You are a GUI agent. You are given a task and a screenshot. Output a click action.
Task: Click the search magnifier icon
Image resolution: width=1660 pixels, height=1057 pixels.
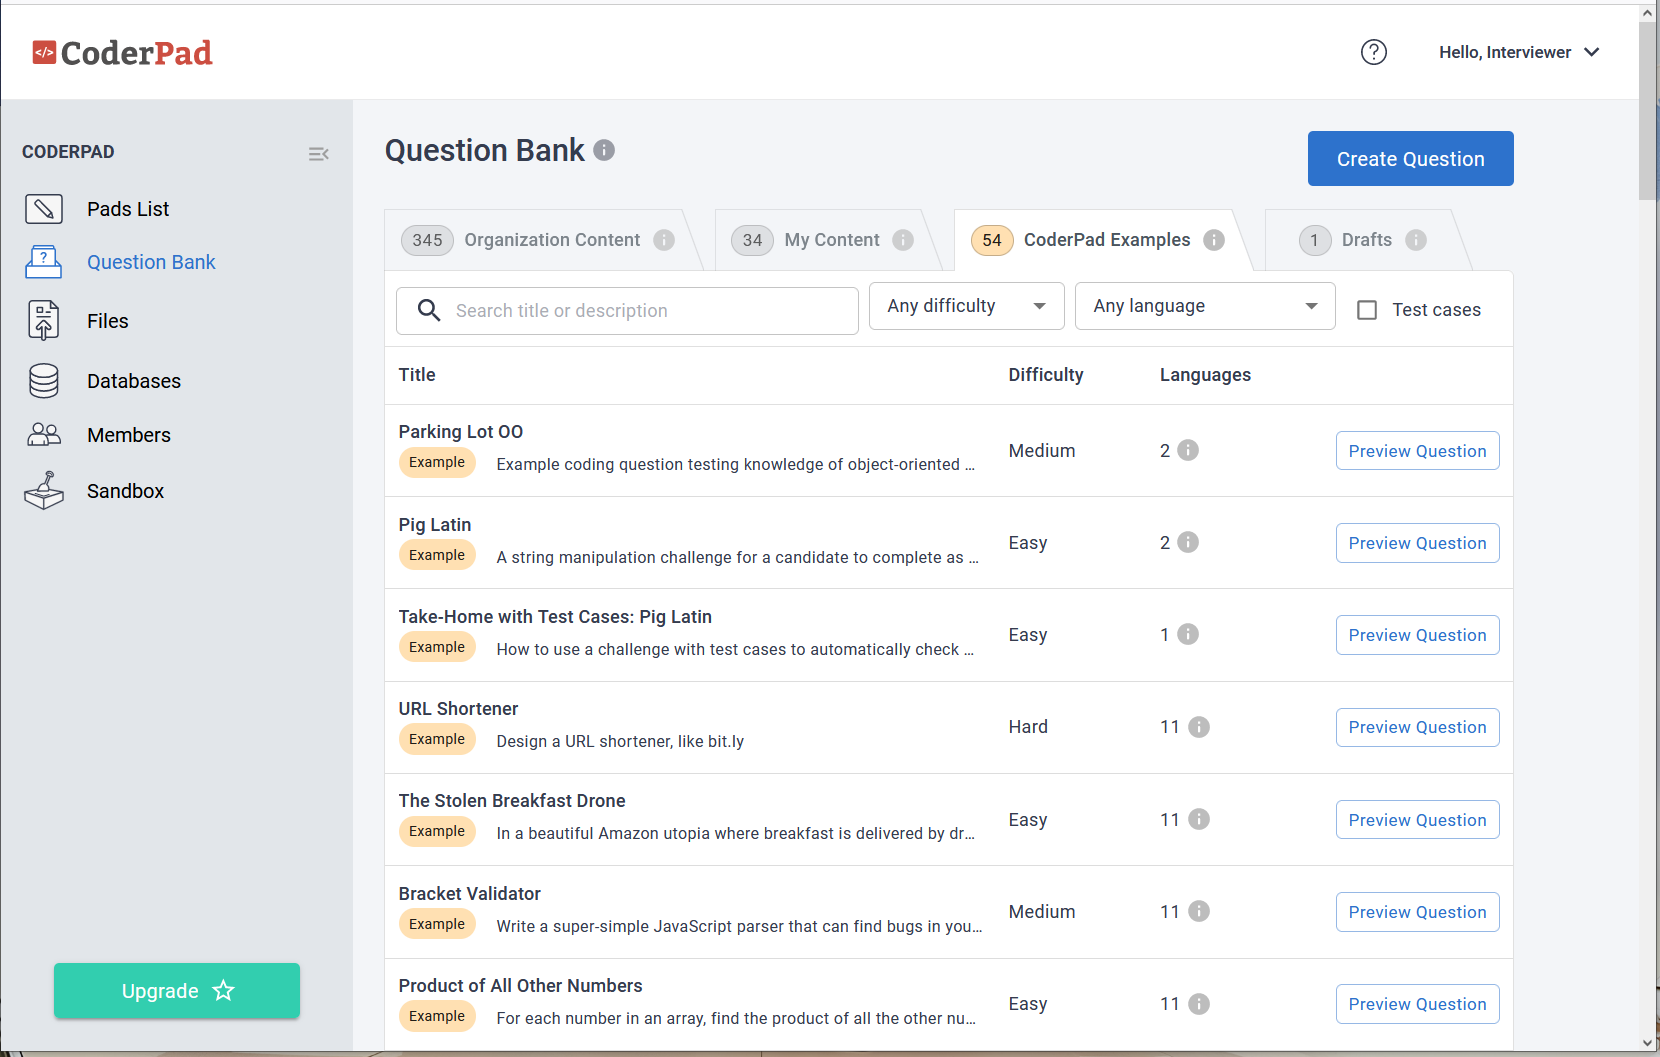429,310
